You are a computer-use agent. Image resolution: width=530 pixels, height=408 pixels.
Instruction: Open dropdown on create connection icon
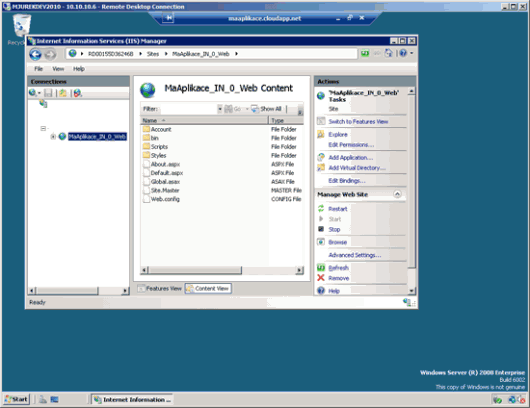[39, 93]
